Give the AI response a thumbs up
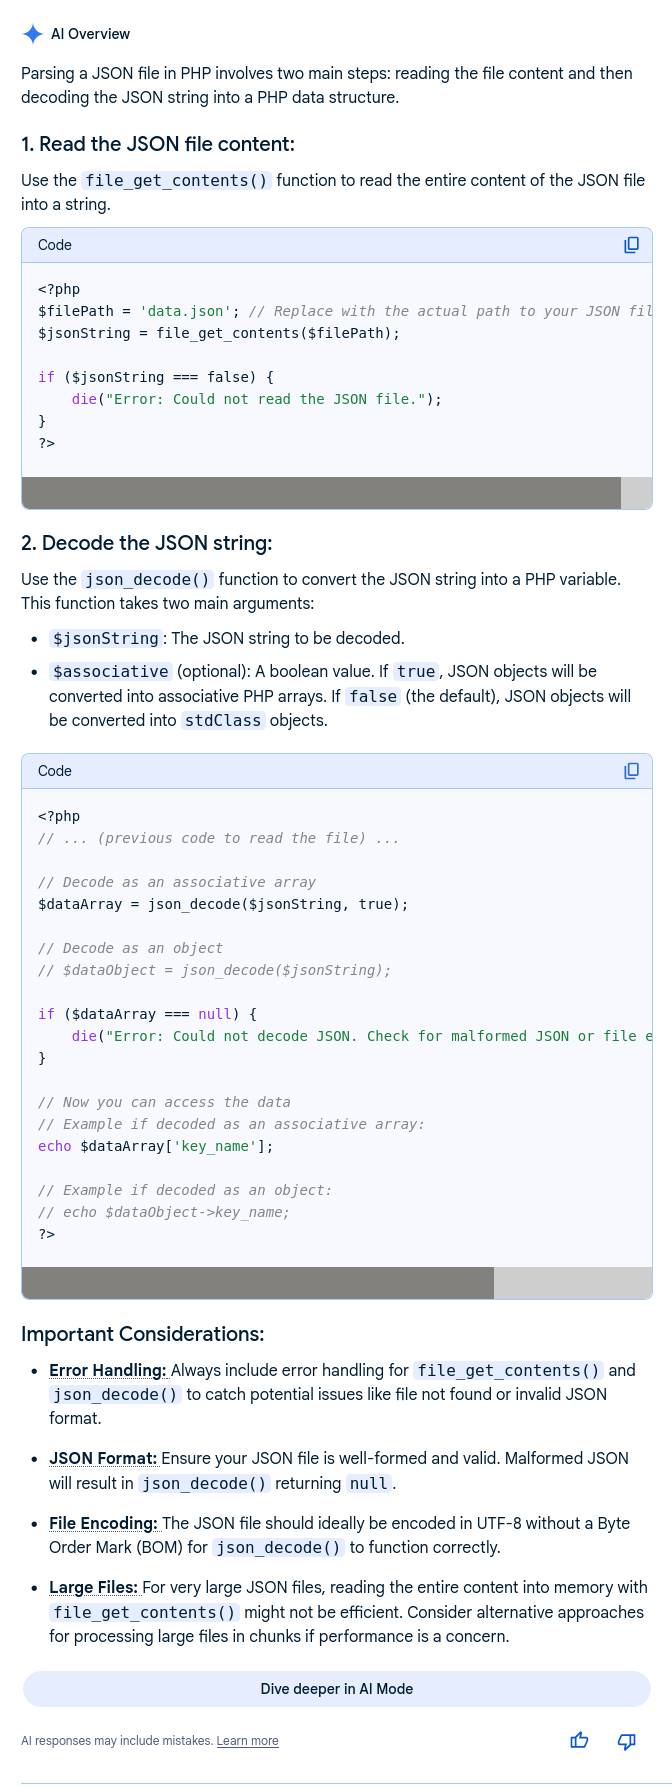The width and height of the screenshot is (672, 1791). pyautogui.click(x=579, y=1741)
